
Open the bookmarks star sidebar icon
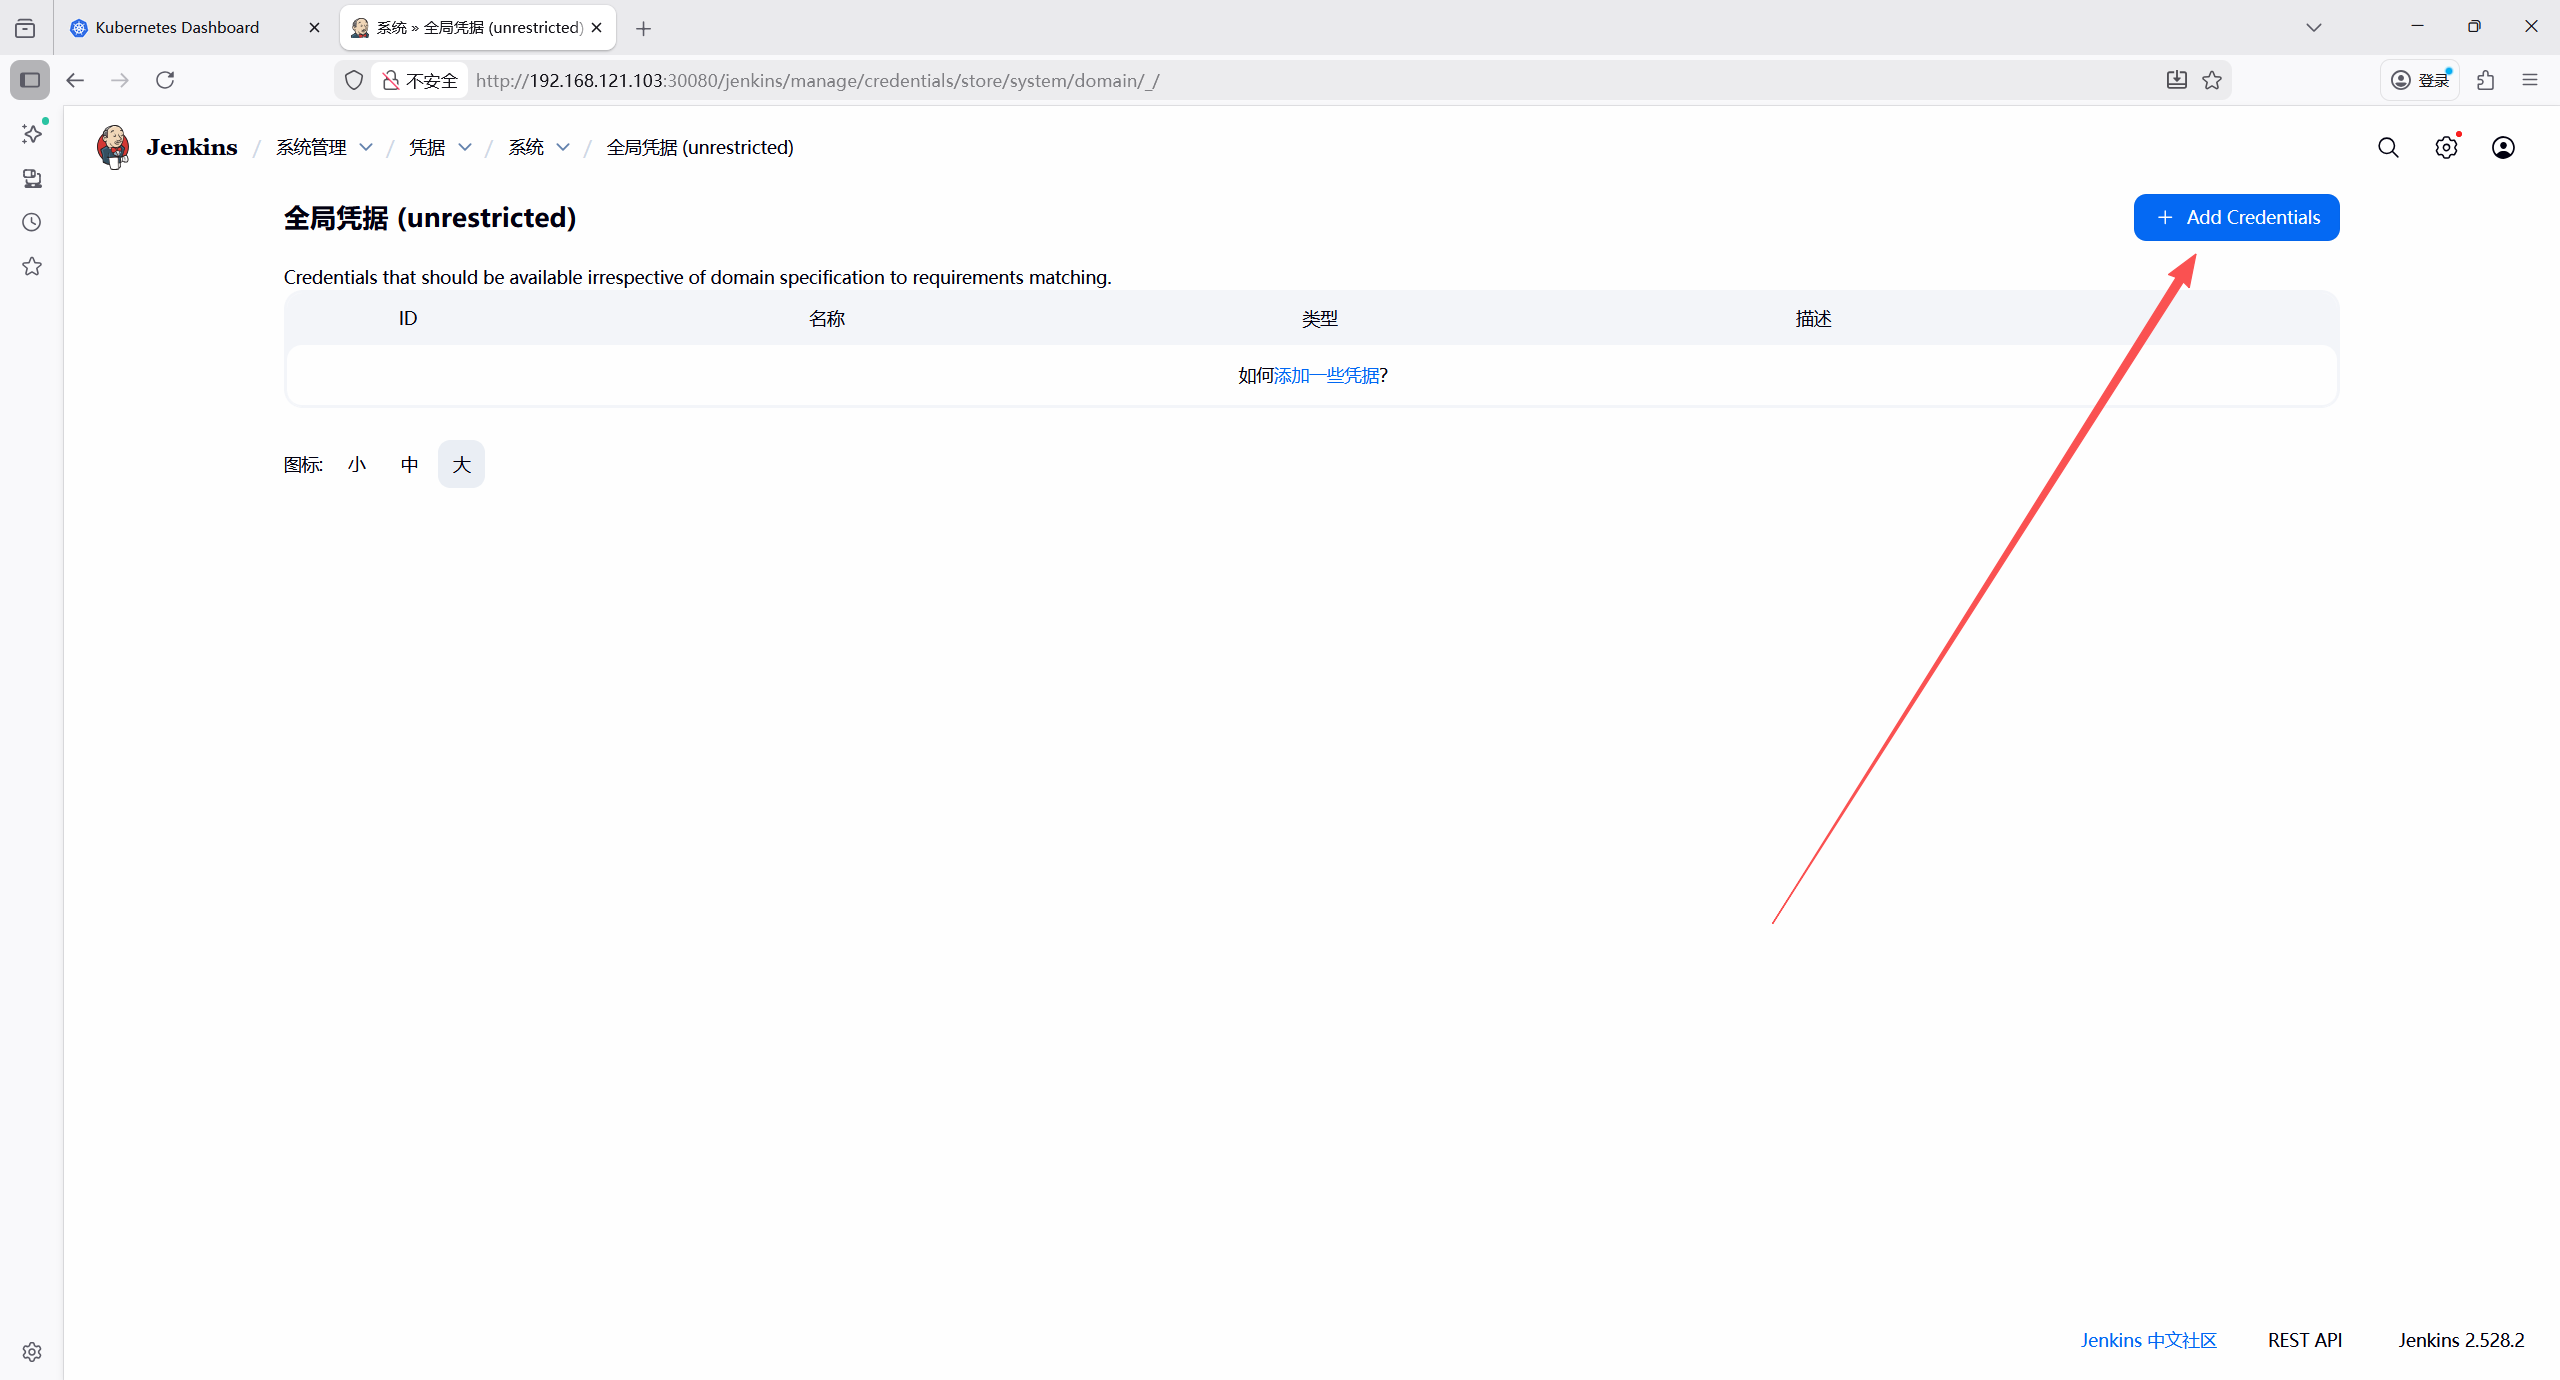pyautogui.click(x=32, y=266)
